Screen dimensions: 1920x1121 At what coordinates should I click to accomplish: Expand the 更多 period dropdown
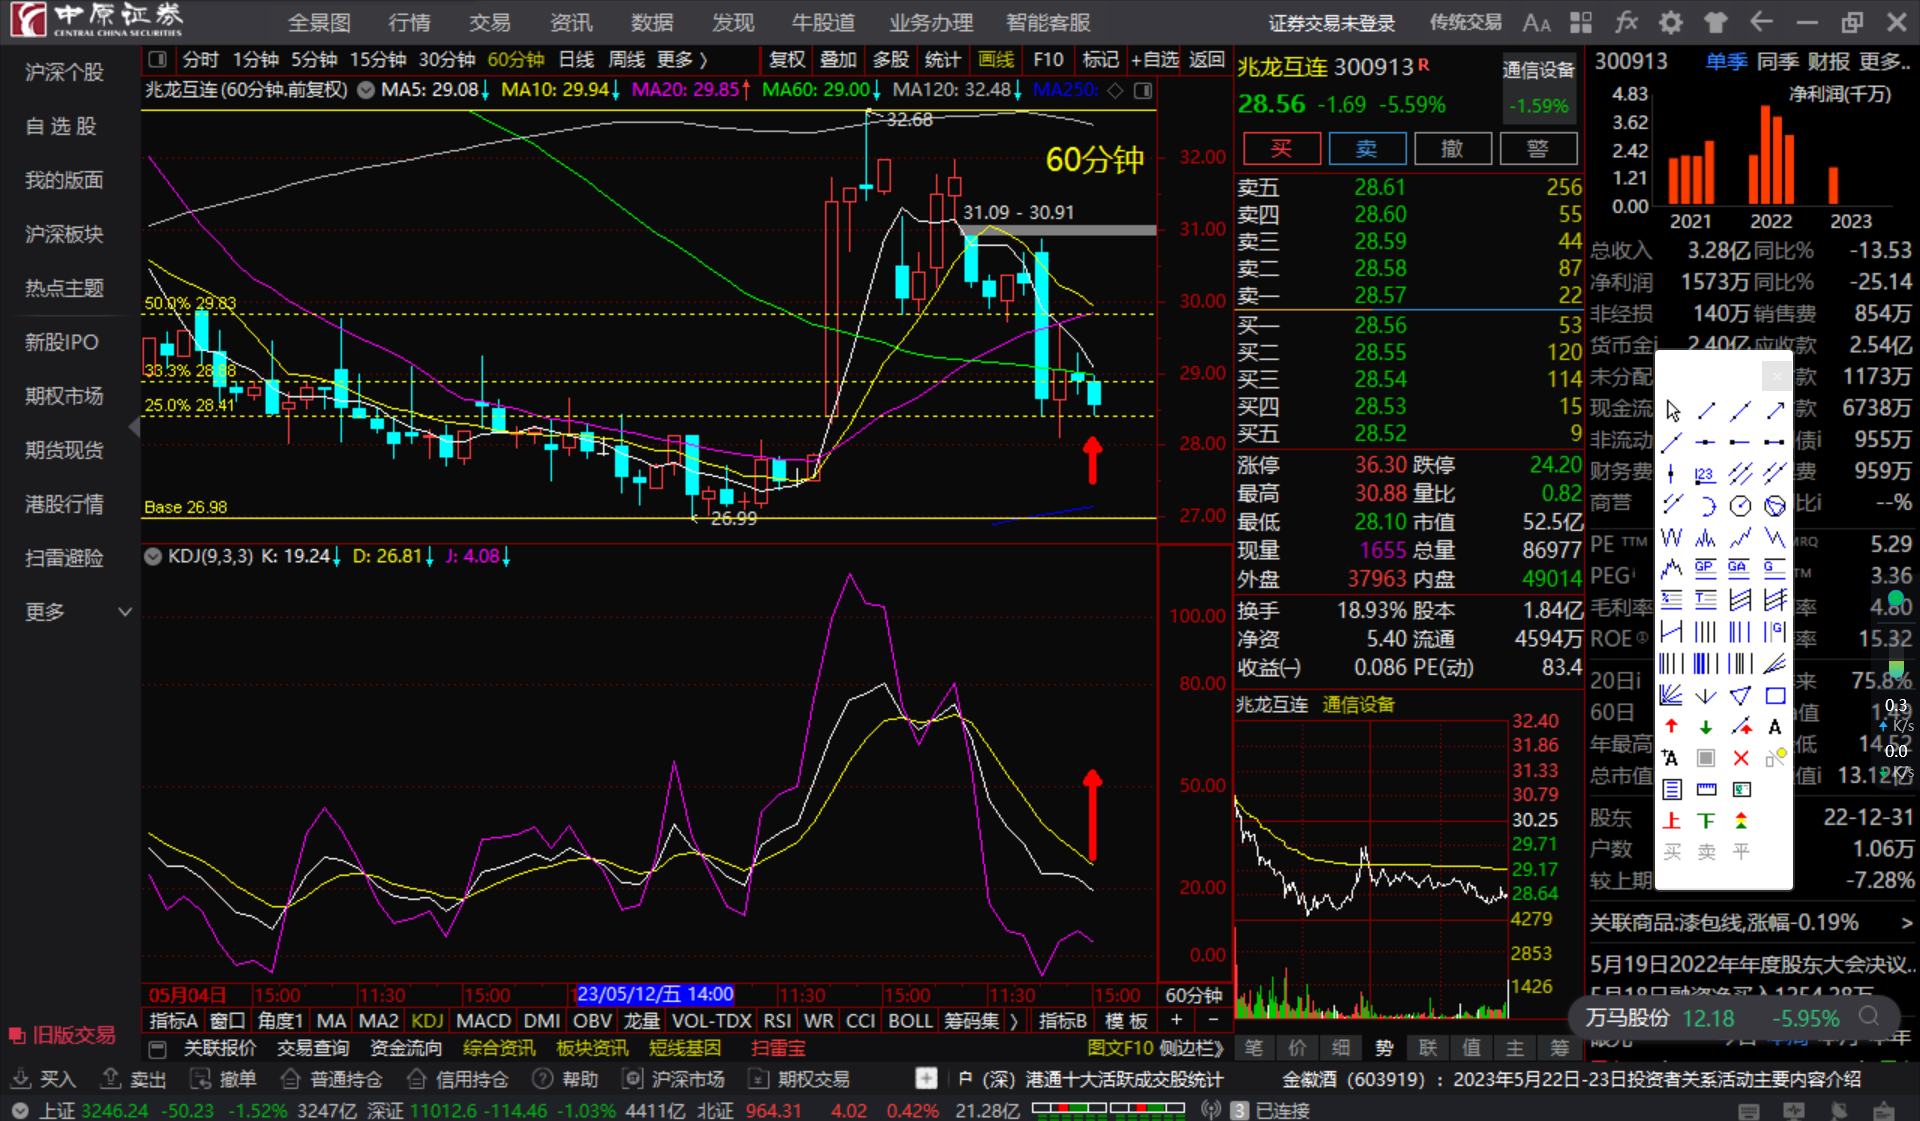[x=682, y=60]
